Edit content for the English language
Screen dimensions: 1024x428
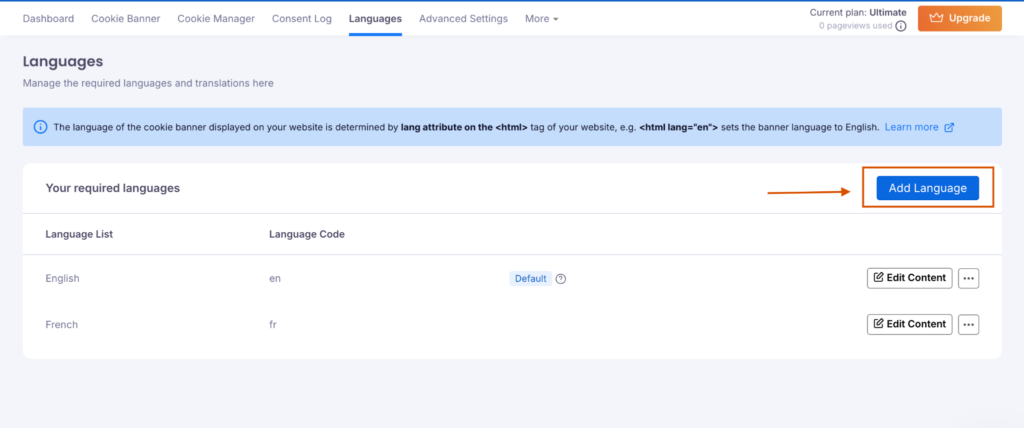pos(909,278)
